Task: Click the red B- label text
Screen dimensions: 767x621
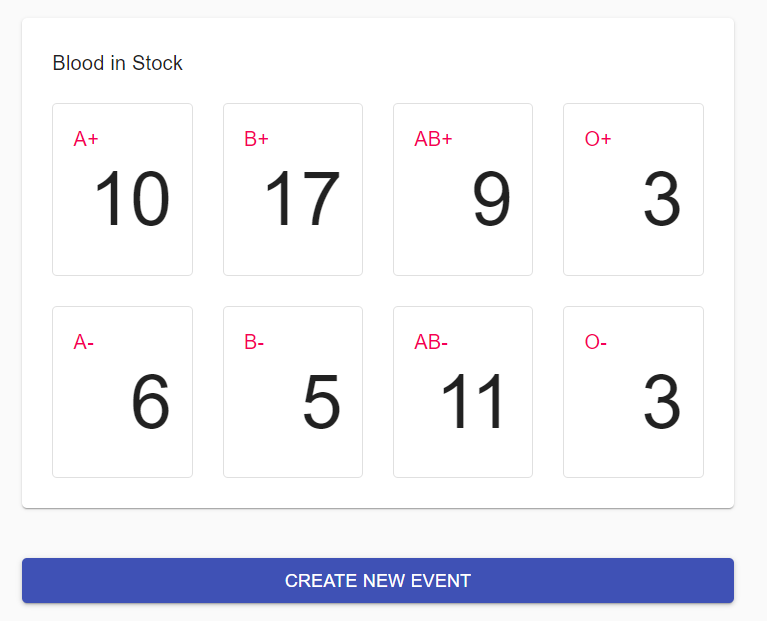Action: [254, 342]
